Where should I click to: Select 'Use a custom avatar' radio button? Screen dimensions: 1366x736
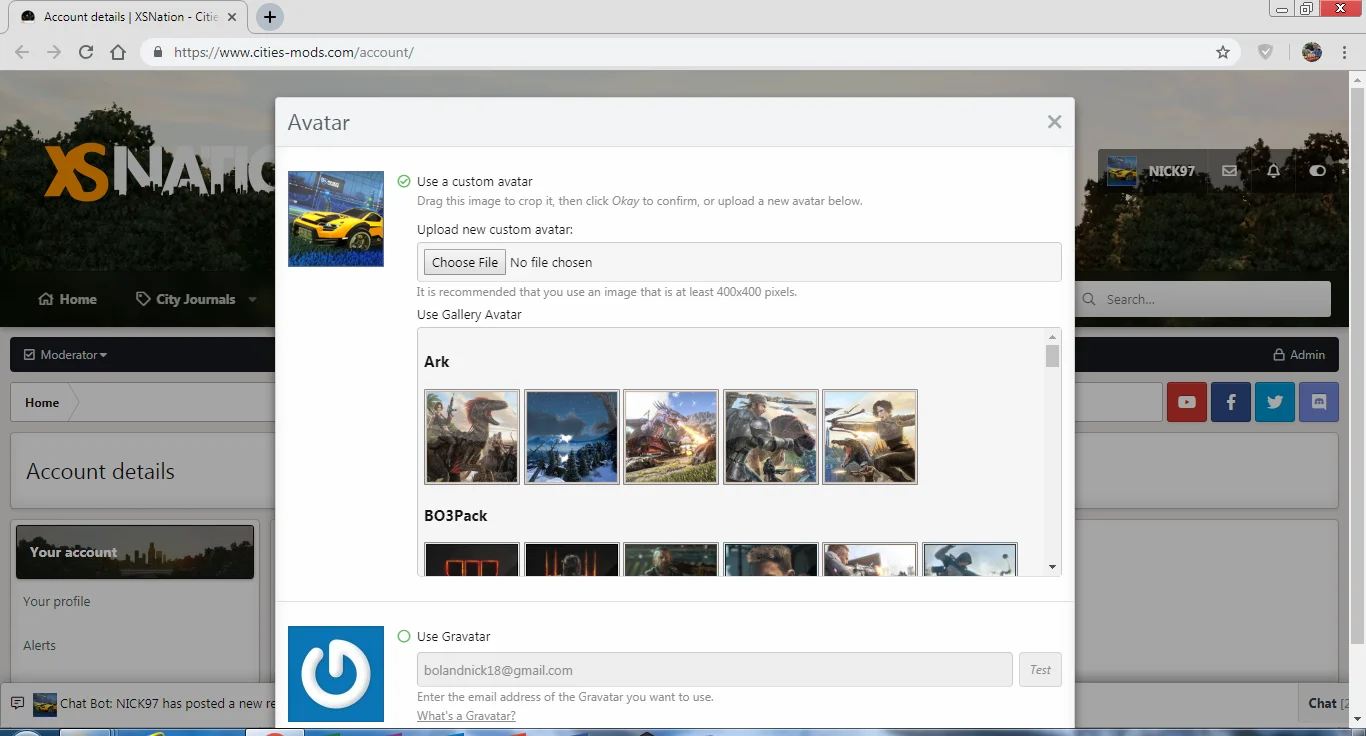pos(404,182)
